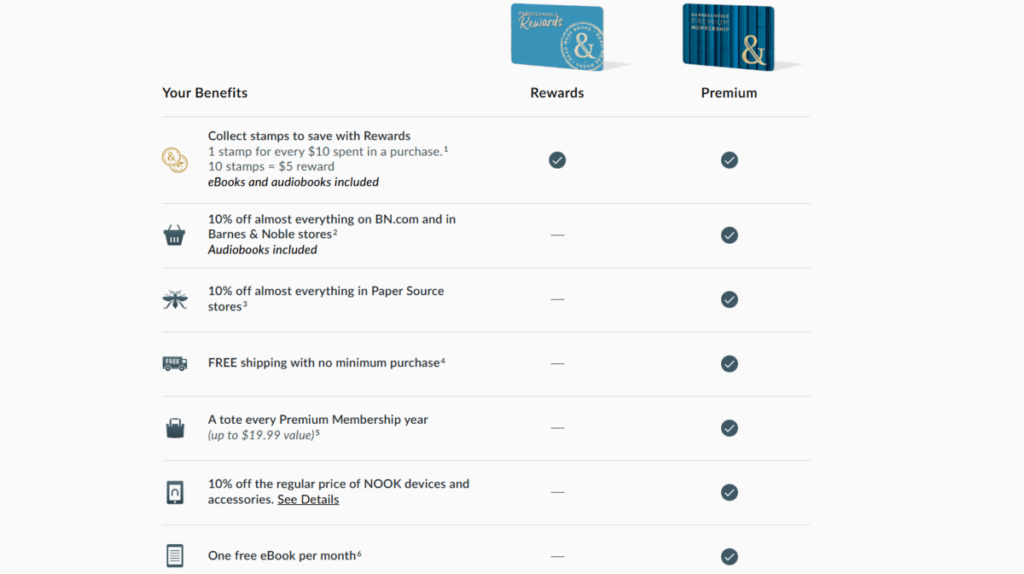The height and width of the screenshot is (574, 1024).
Task: Click the Premium checkmark for free shipping
Action: click(x=729, y=364)
